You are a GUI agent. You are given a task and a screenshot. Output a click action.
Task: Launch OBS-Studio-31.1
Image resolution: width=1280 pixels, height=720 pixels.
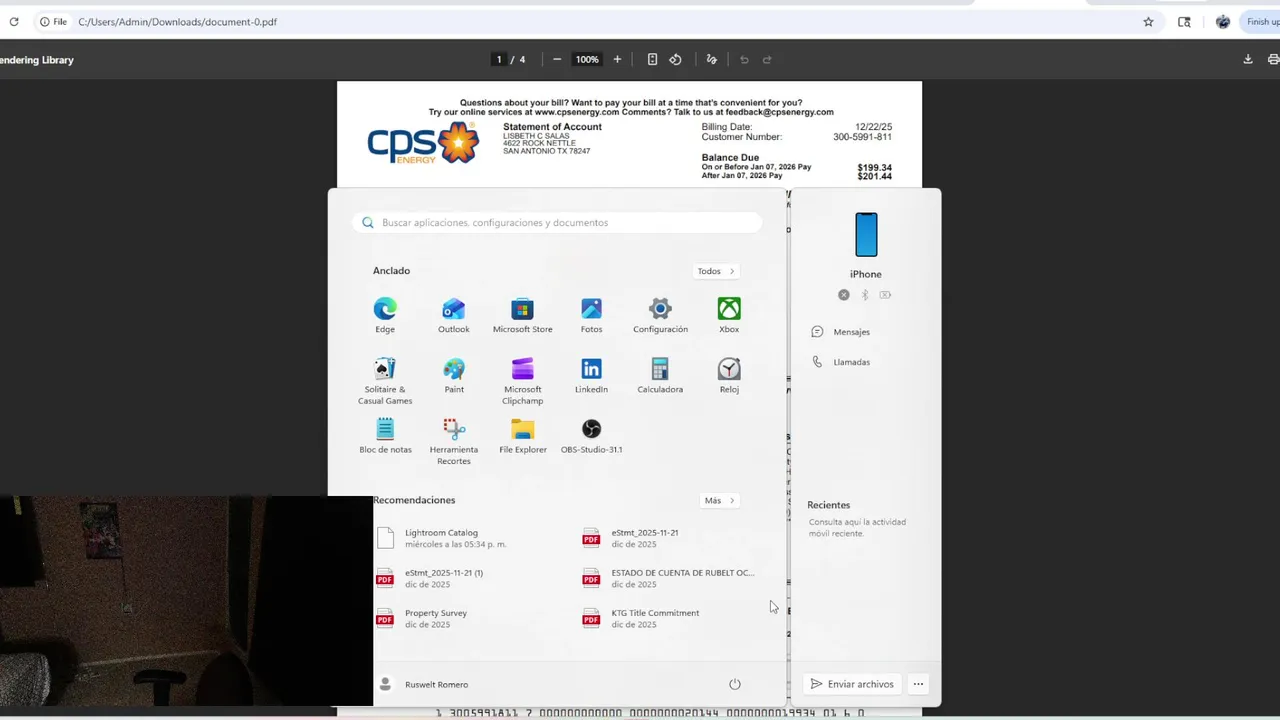(591, 436)
